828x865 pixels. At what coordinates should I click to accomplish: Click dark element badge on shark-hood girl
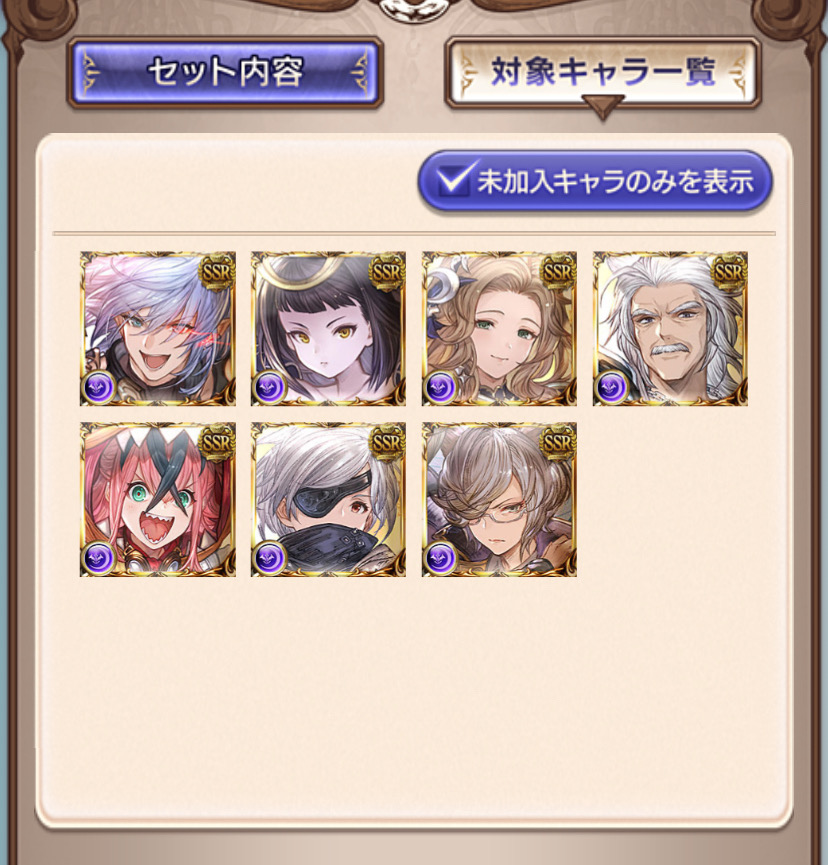click(x=99, y=558)
